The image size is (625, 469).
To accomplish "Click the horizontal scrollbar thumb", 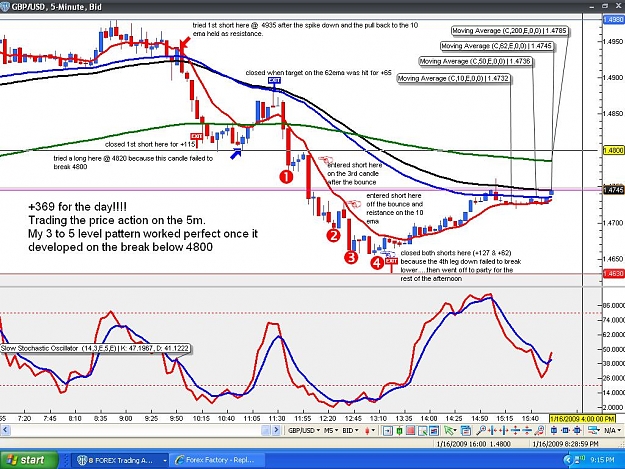I will click(266, 430).
